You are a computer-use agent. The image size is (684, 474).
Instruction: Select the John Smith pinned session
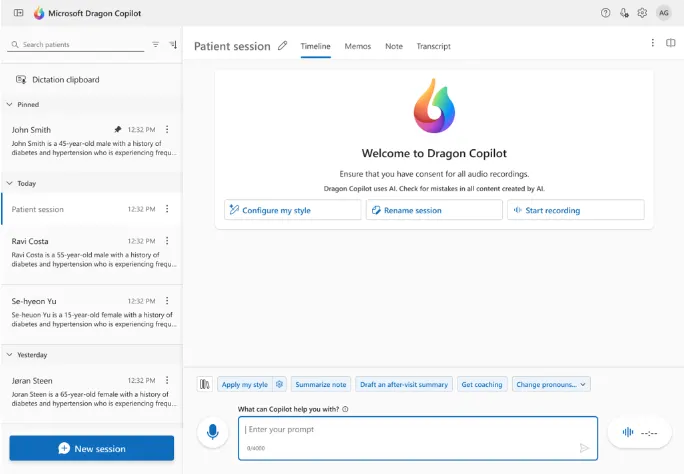click(92, 141)
